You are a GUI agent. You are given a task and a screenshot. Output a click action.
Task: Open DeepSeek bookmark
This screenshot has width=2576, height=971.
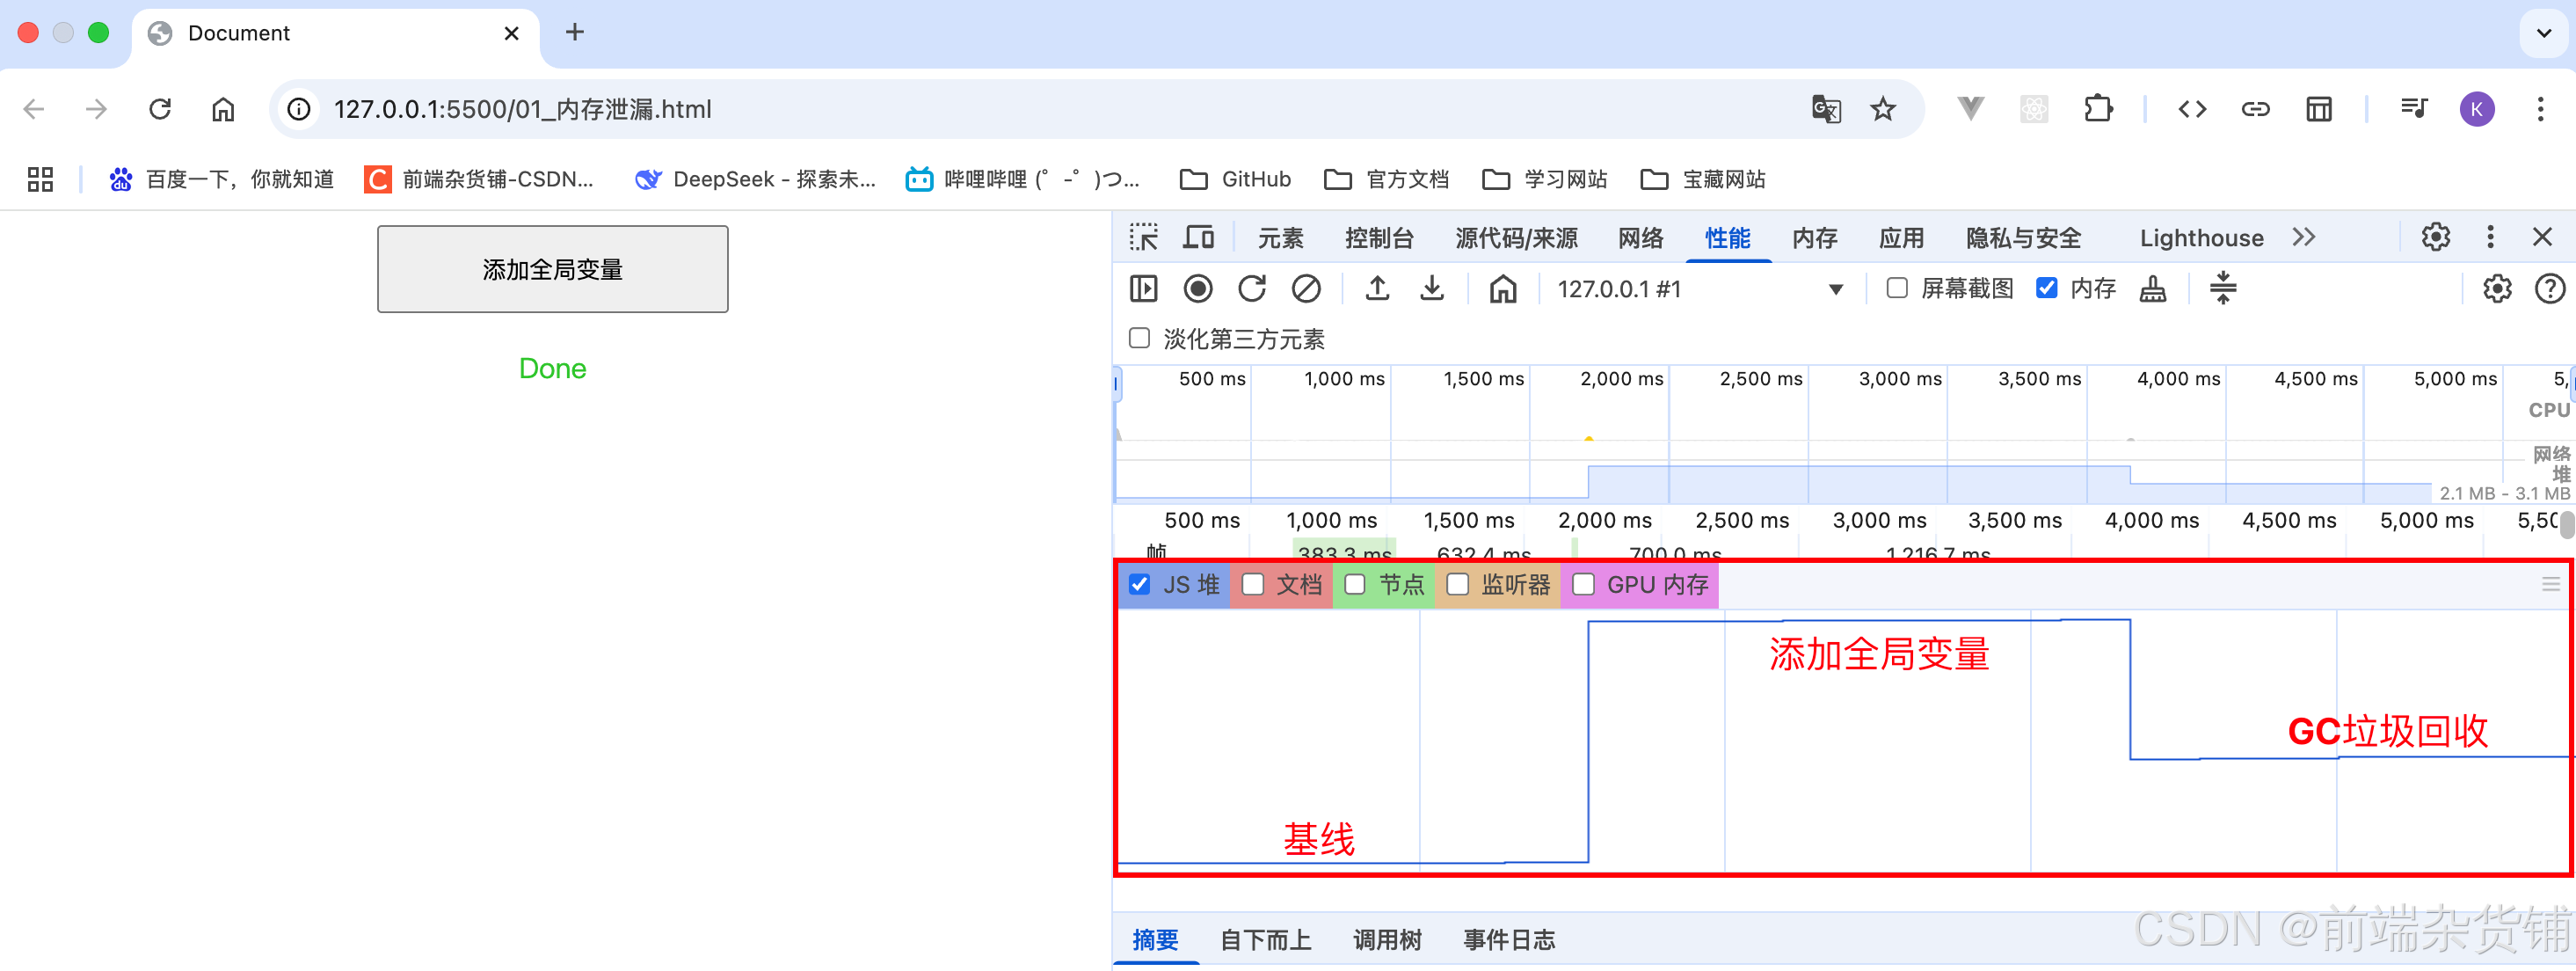[x=755, y=179]
